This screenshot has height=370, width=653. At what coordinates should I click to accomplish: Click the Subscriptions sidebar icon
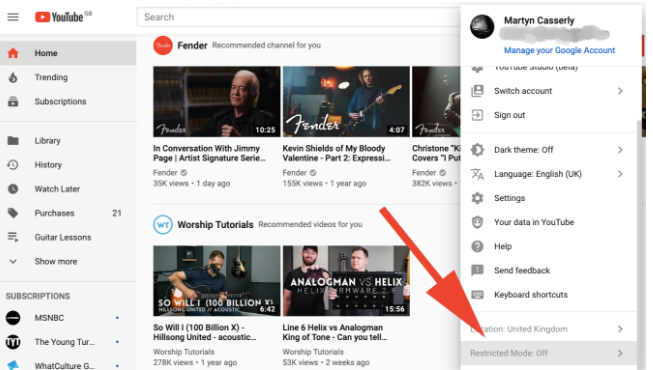[13, 101]
